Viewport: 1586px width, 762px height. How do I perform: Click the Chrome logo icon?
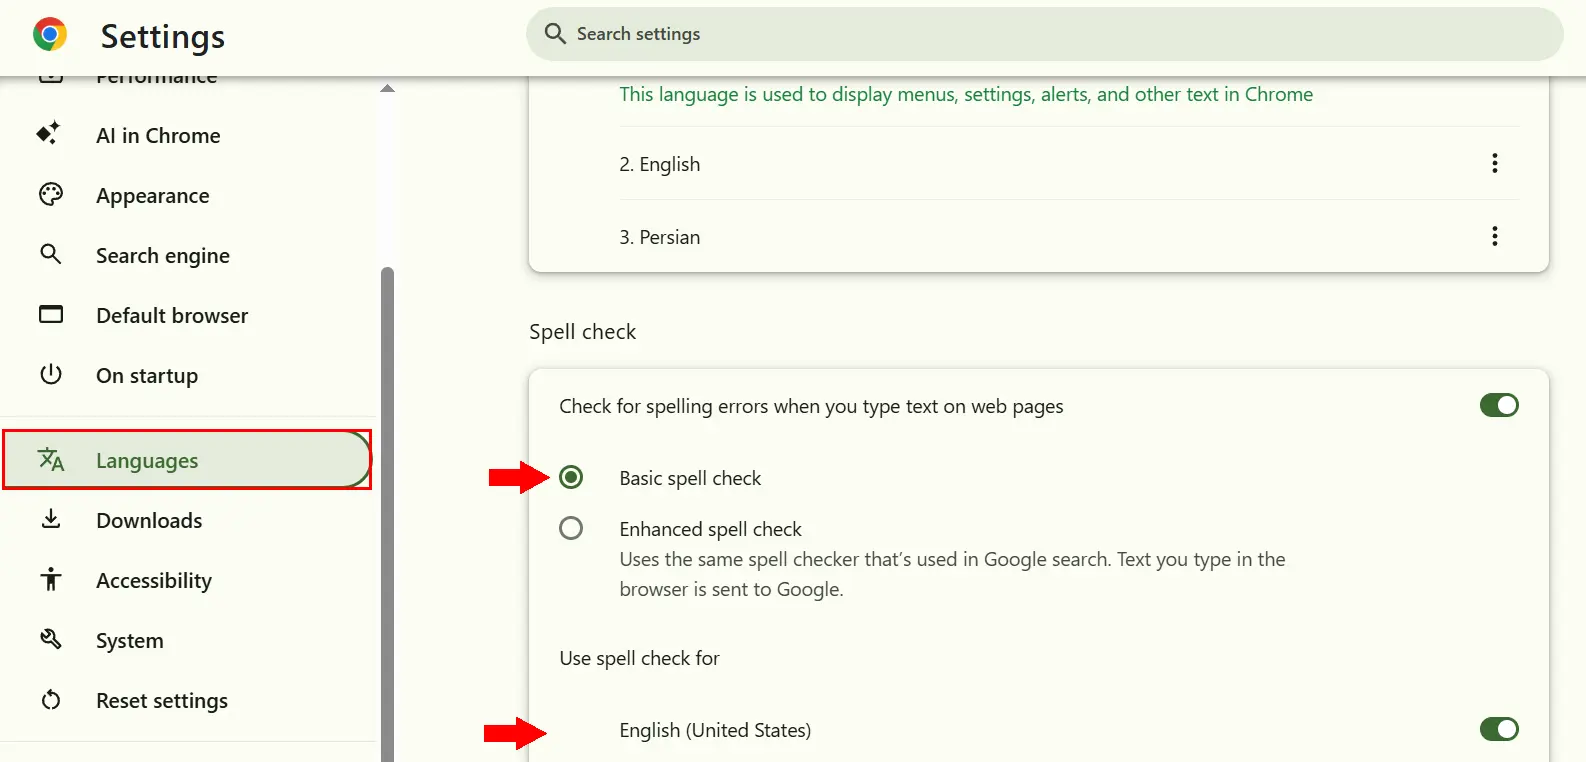[x=50, y=35]
